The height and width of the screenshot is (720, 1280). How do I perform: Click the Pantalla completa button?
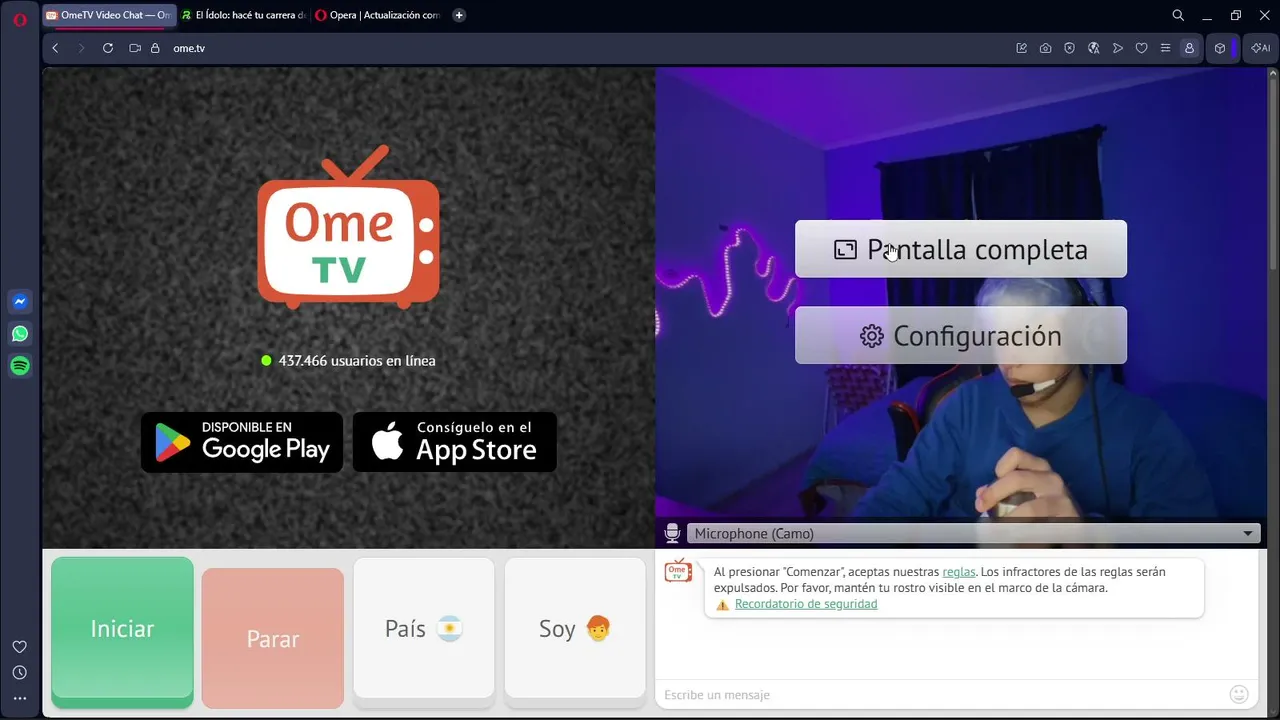961,249
